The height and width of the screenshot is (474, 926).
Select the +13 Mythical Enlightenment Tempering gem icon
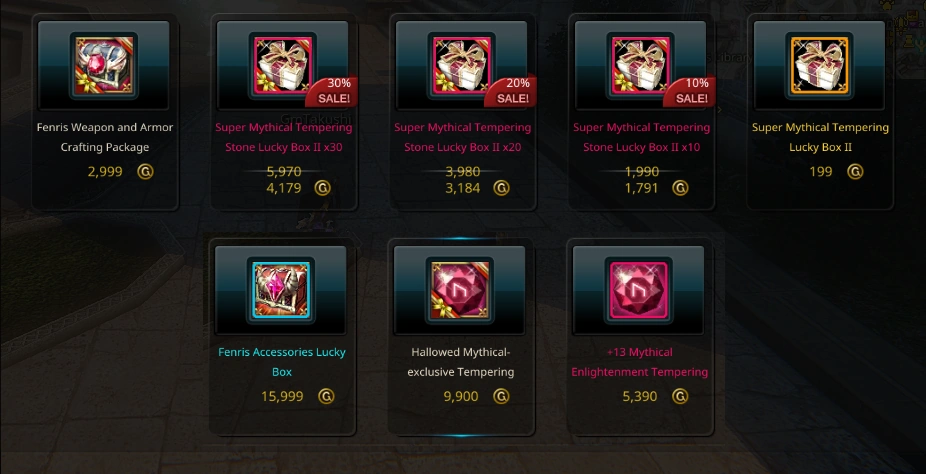point(639,290)
